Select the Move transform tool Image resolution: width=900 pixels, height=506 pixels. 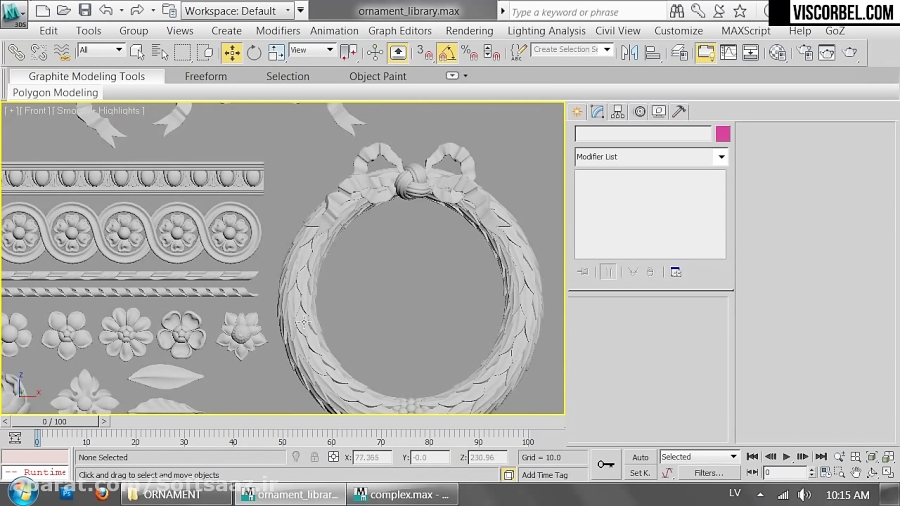pos(231,52)
